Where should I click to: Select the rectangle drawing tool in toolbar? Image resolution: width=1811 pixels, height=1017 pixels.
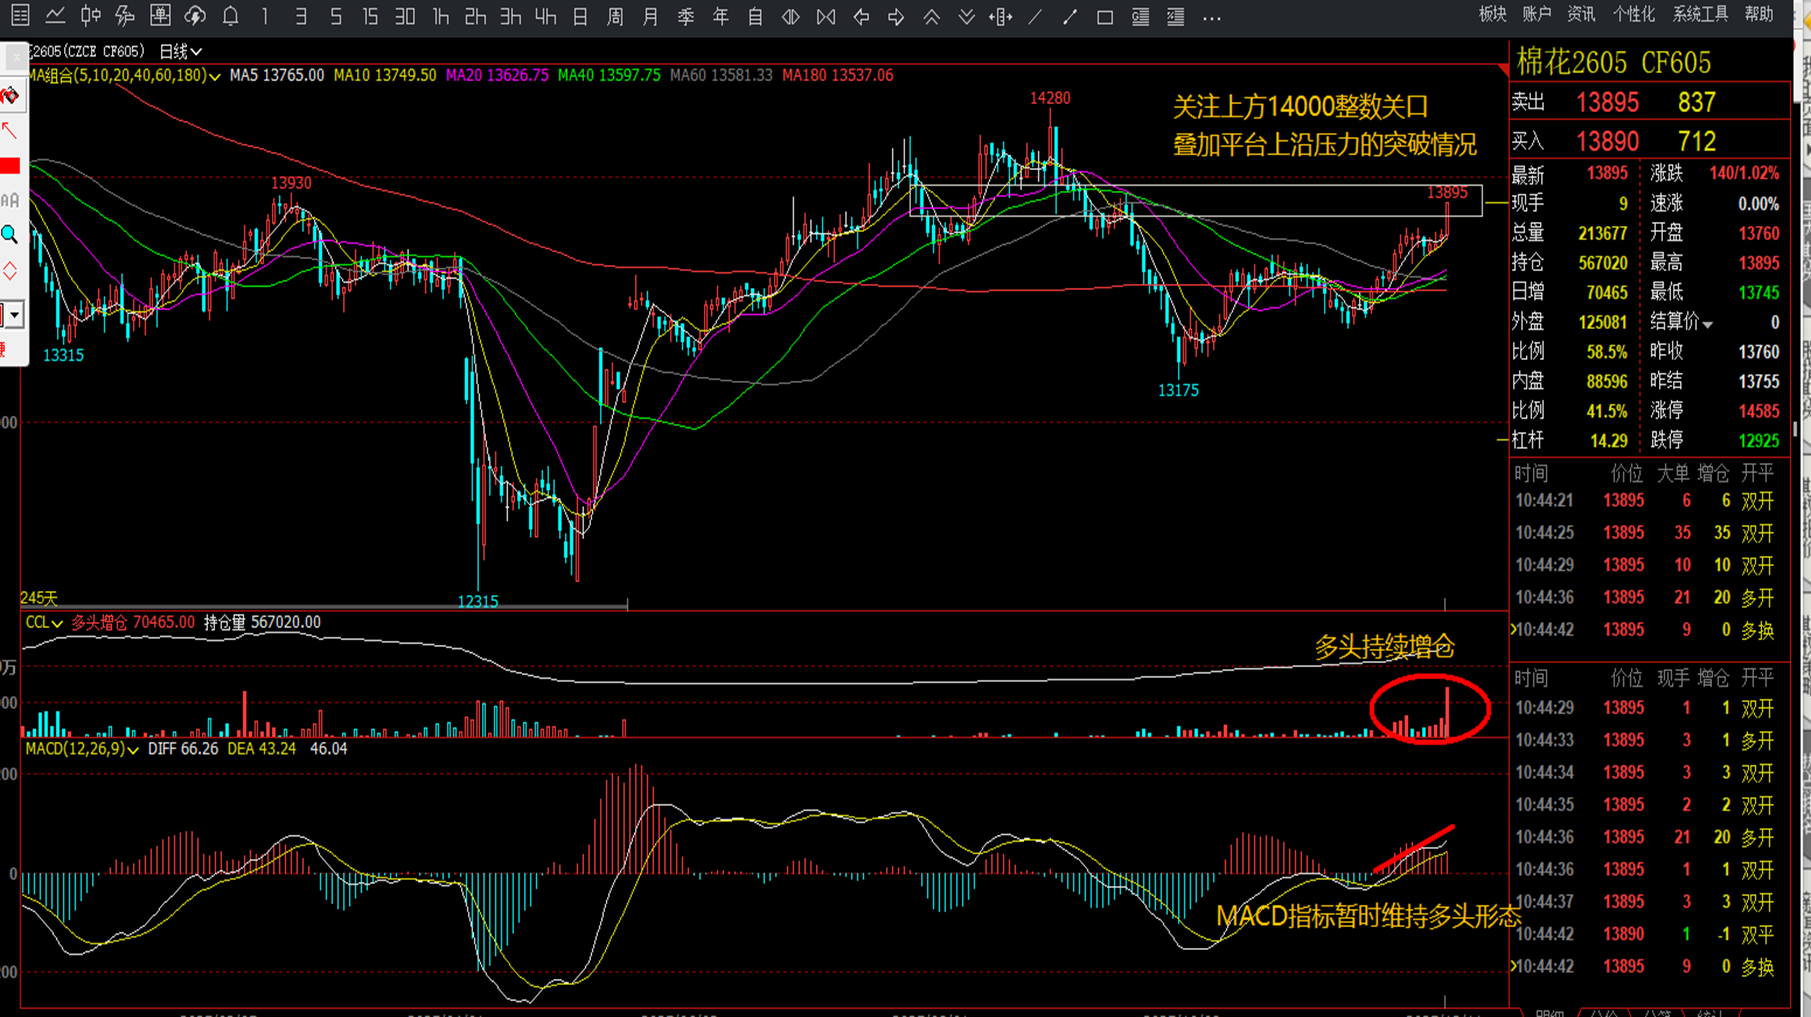(x=1105, y=17)
